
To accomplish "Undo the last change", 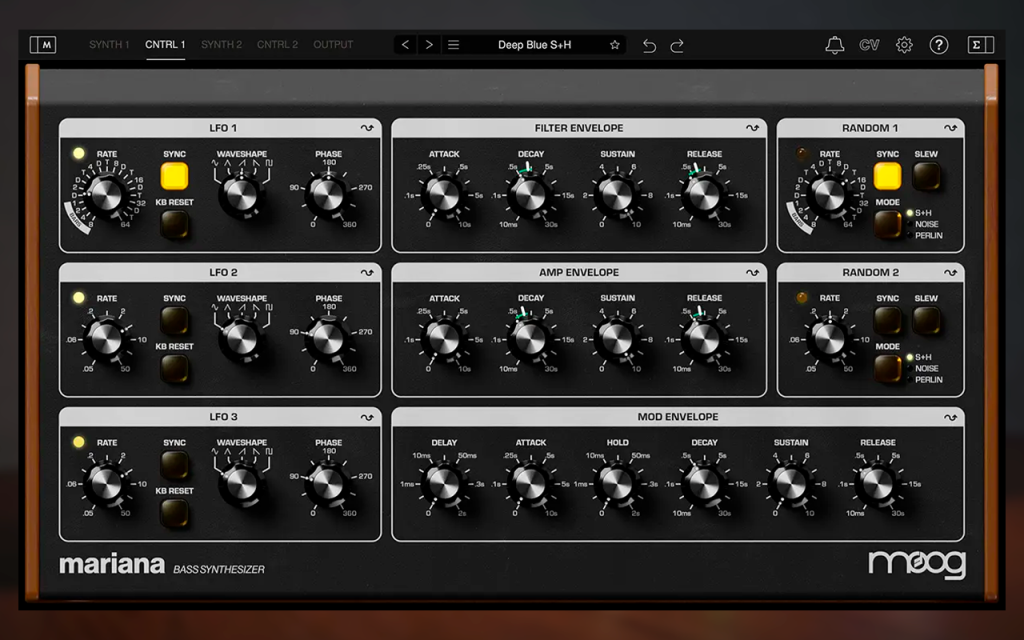I will point(649,45).
